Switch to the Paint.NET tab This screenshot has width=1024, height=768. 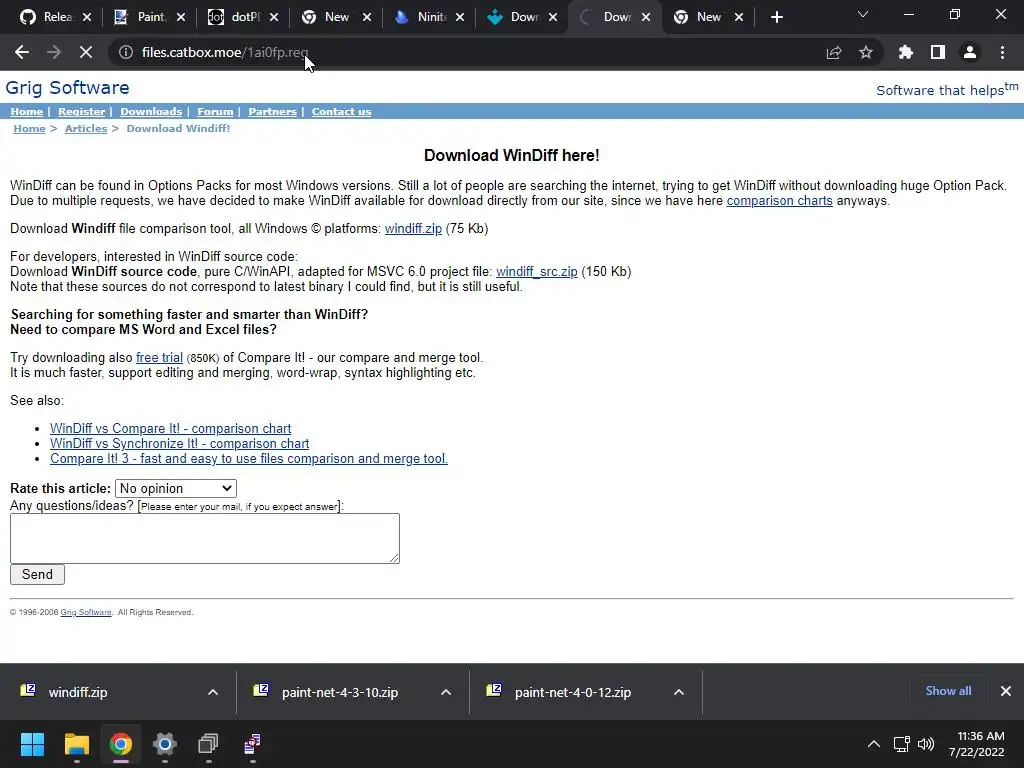tap(150, 17)
